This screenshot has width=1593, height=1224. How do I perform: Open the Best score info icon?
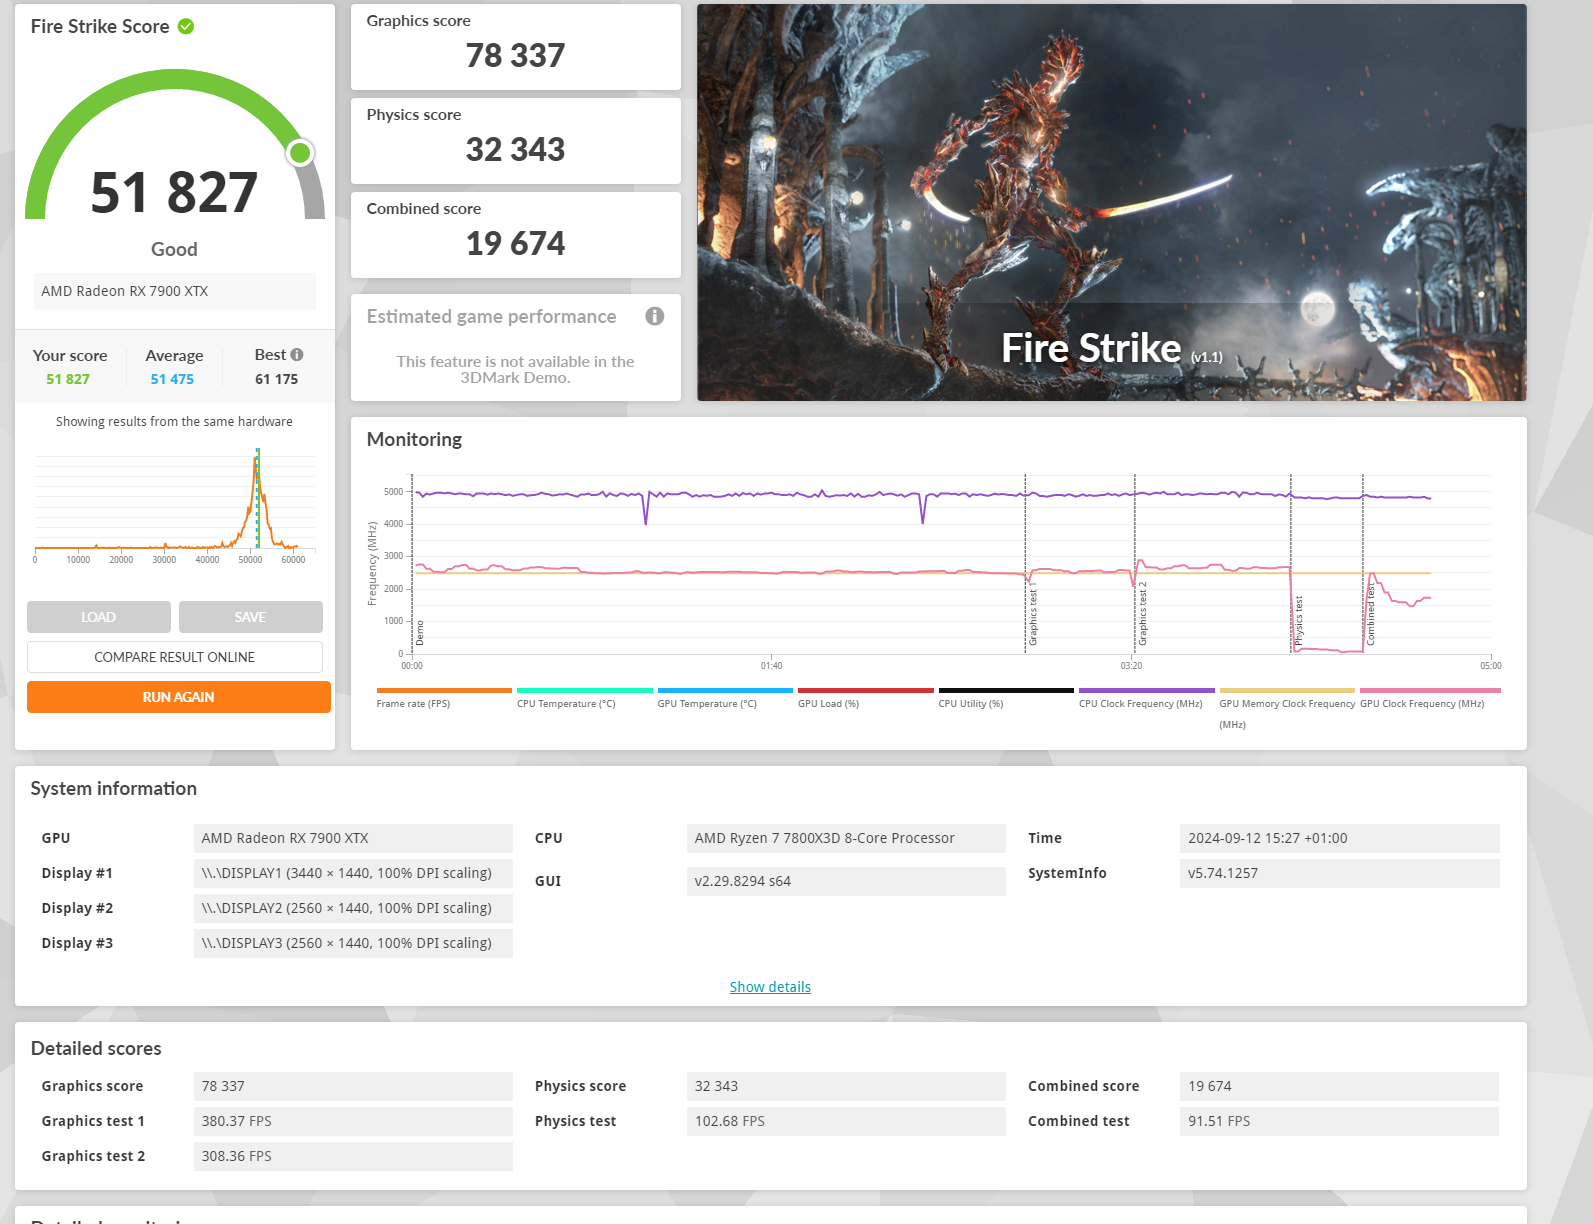click(x=297, y=355)
